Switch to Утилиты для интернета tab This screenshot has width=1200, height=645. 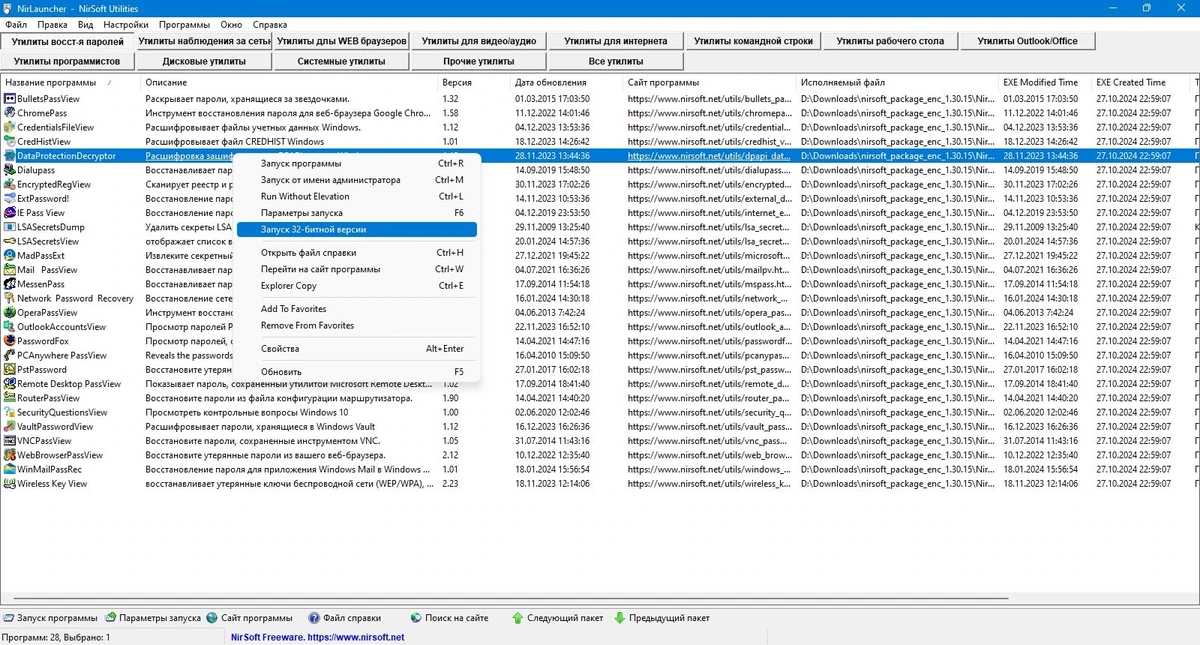point(615,41)
